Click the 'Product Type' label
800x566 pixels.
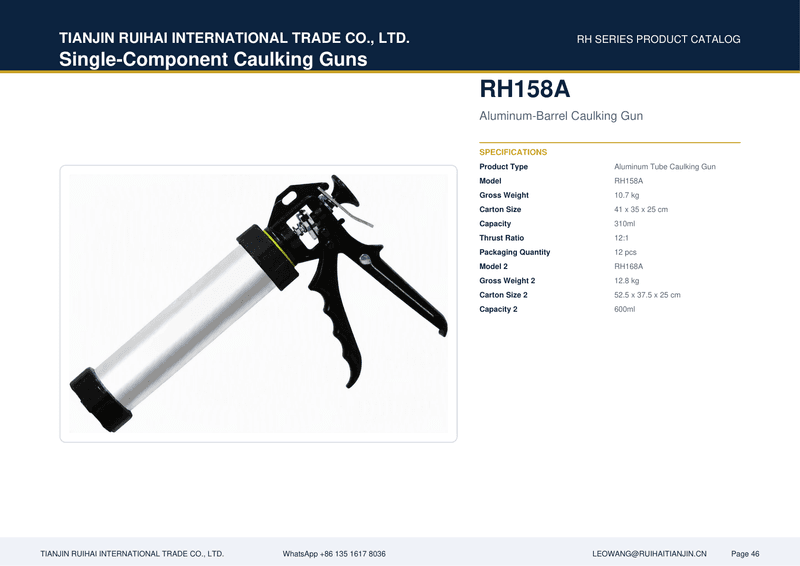(503, 166)
